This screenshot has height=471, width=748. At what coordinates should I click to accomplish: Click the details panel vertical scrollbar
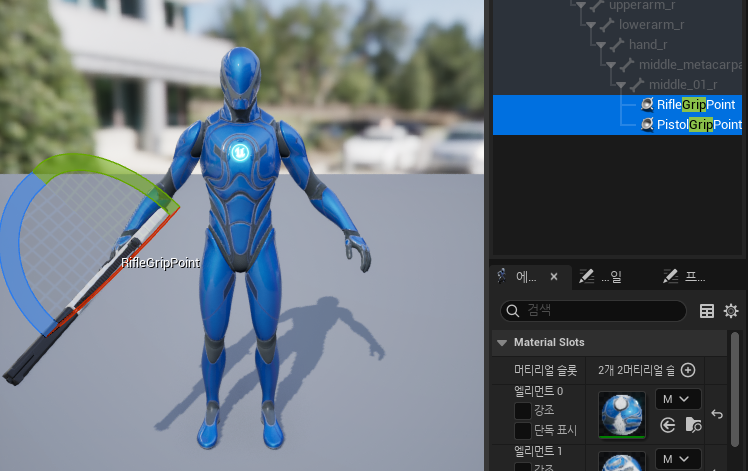[735, 389]
